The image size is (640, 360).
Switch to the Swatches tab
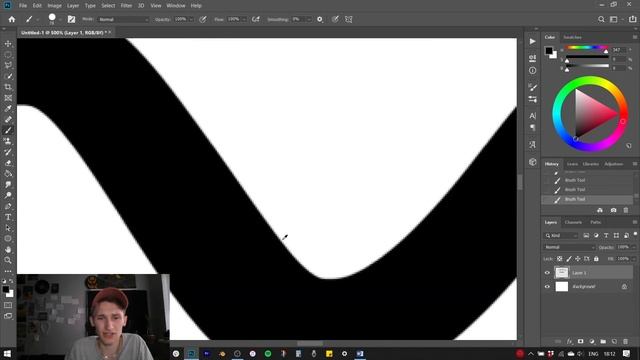click(572, 37)
